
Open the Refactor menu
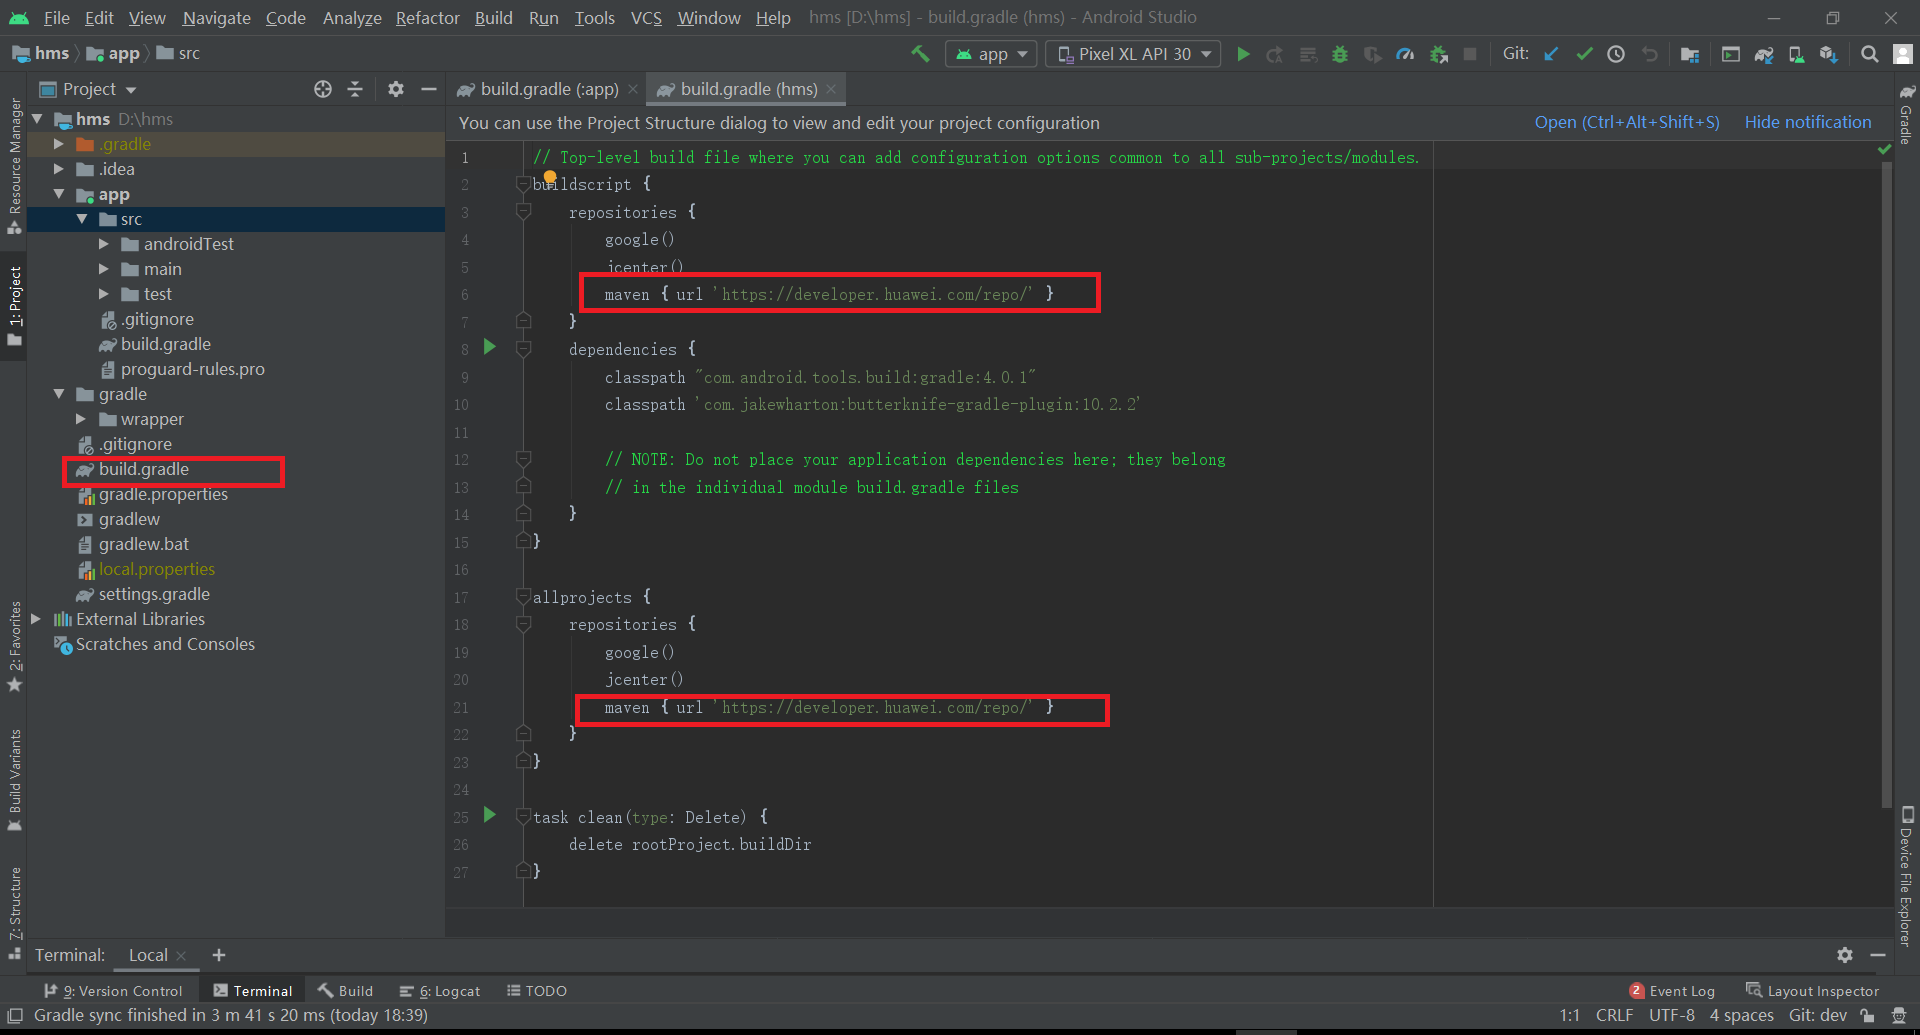pos(427,18)
